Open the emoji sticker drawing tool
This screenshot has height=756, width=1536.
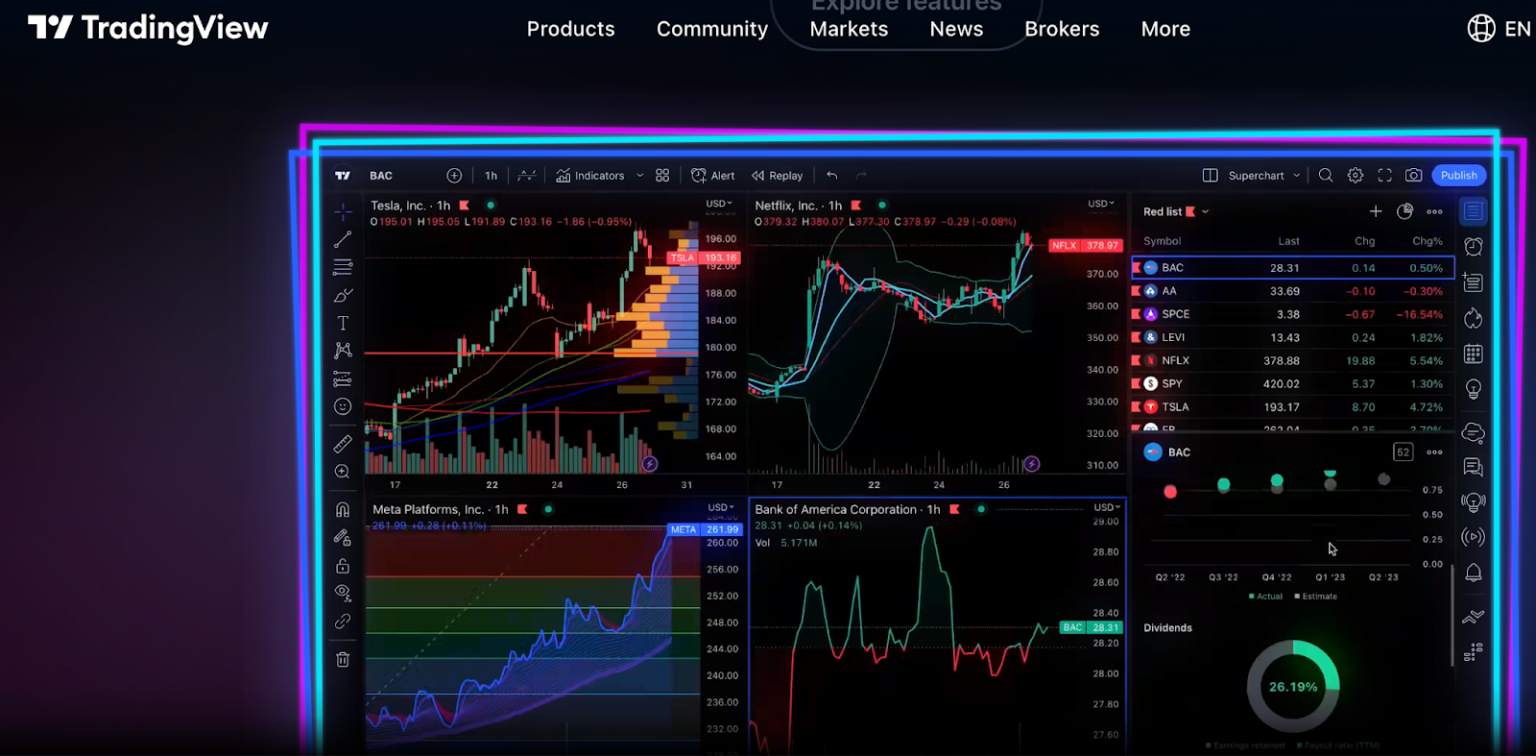(x=341, y=406)
